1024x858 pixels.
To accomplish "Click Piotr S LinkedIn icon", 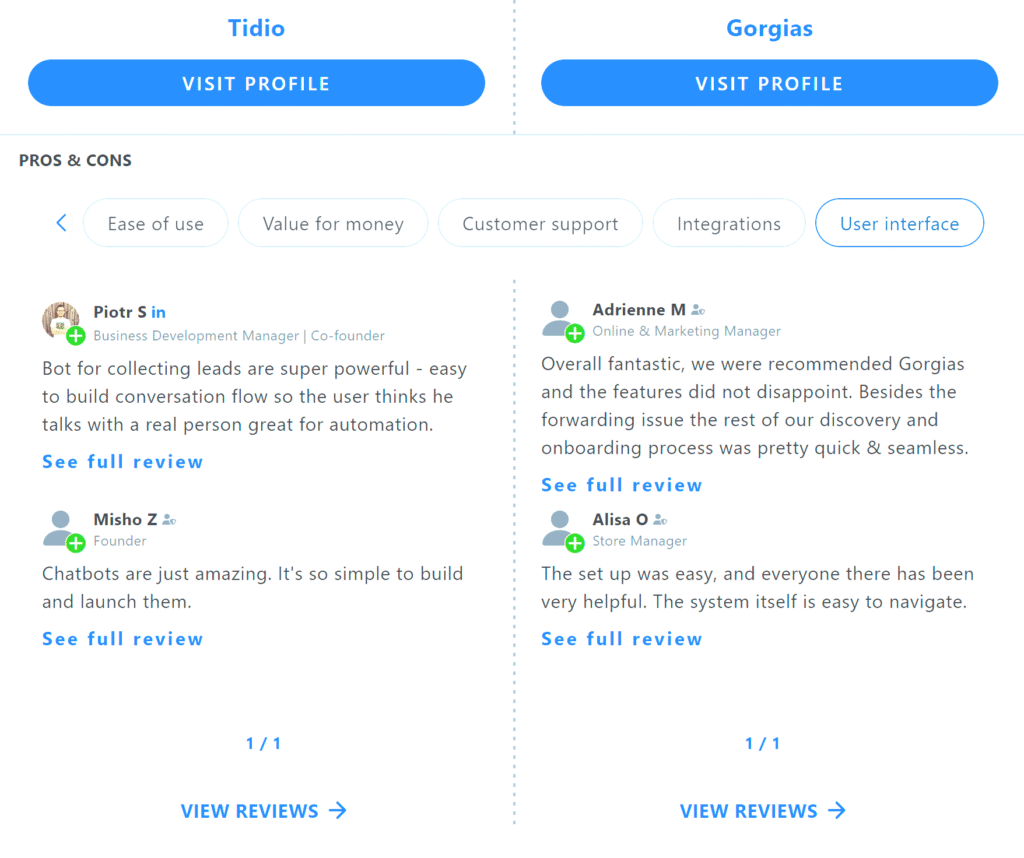I will click(159, 313).
